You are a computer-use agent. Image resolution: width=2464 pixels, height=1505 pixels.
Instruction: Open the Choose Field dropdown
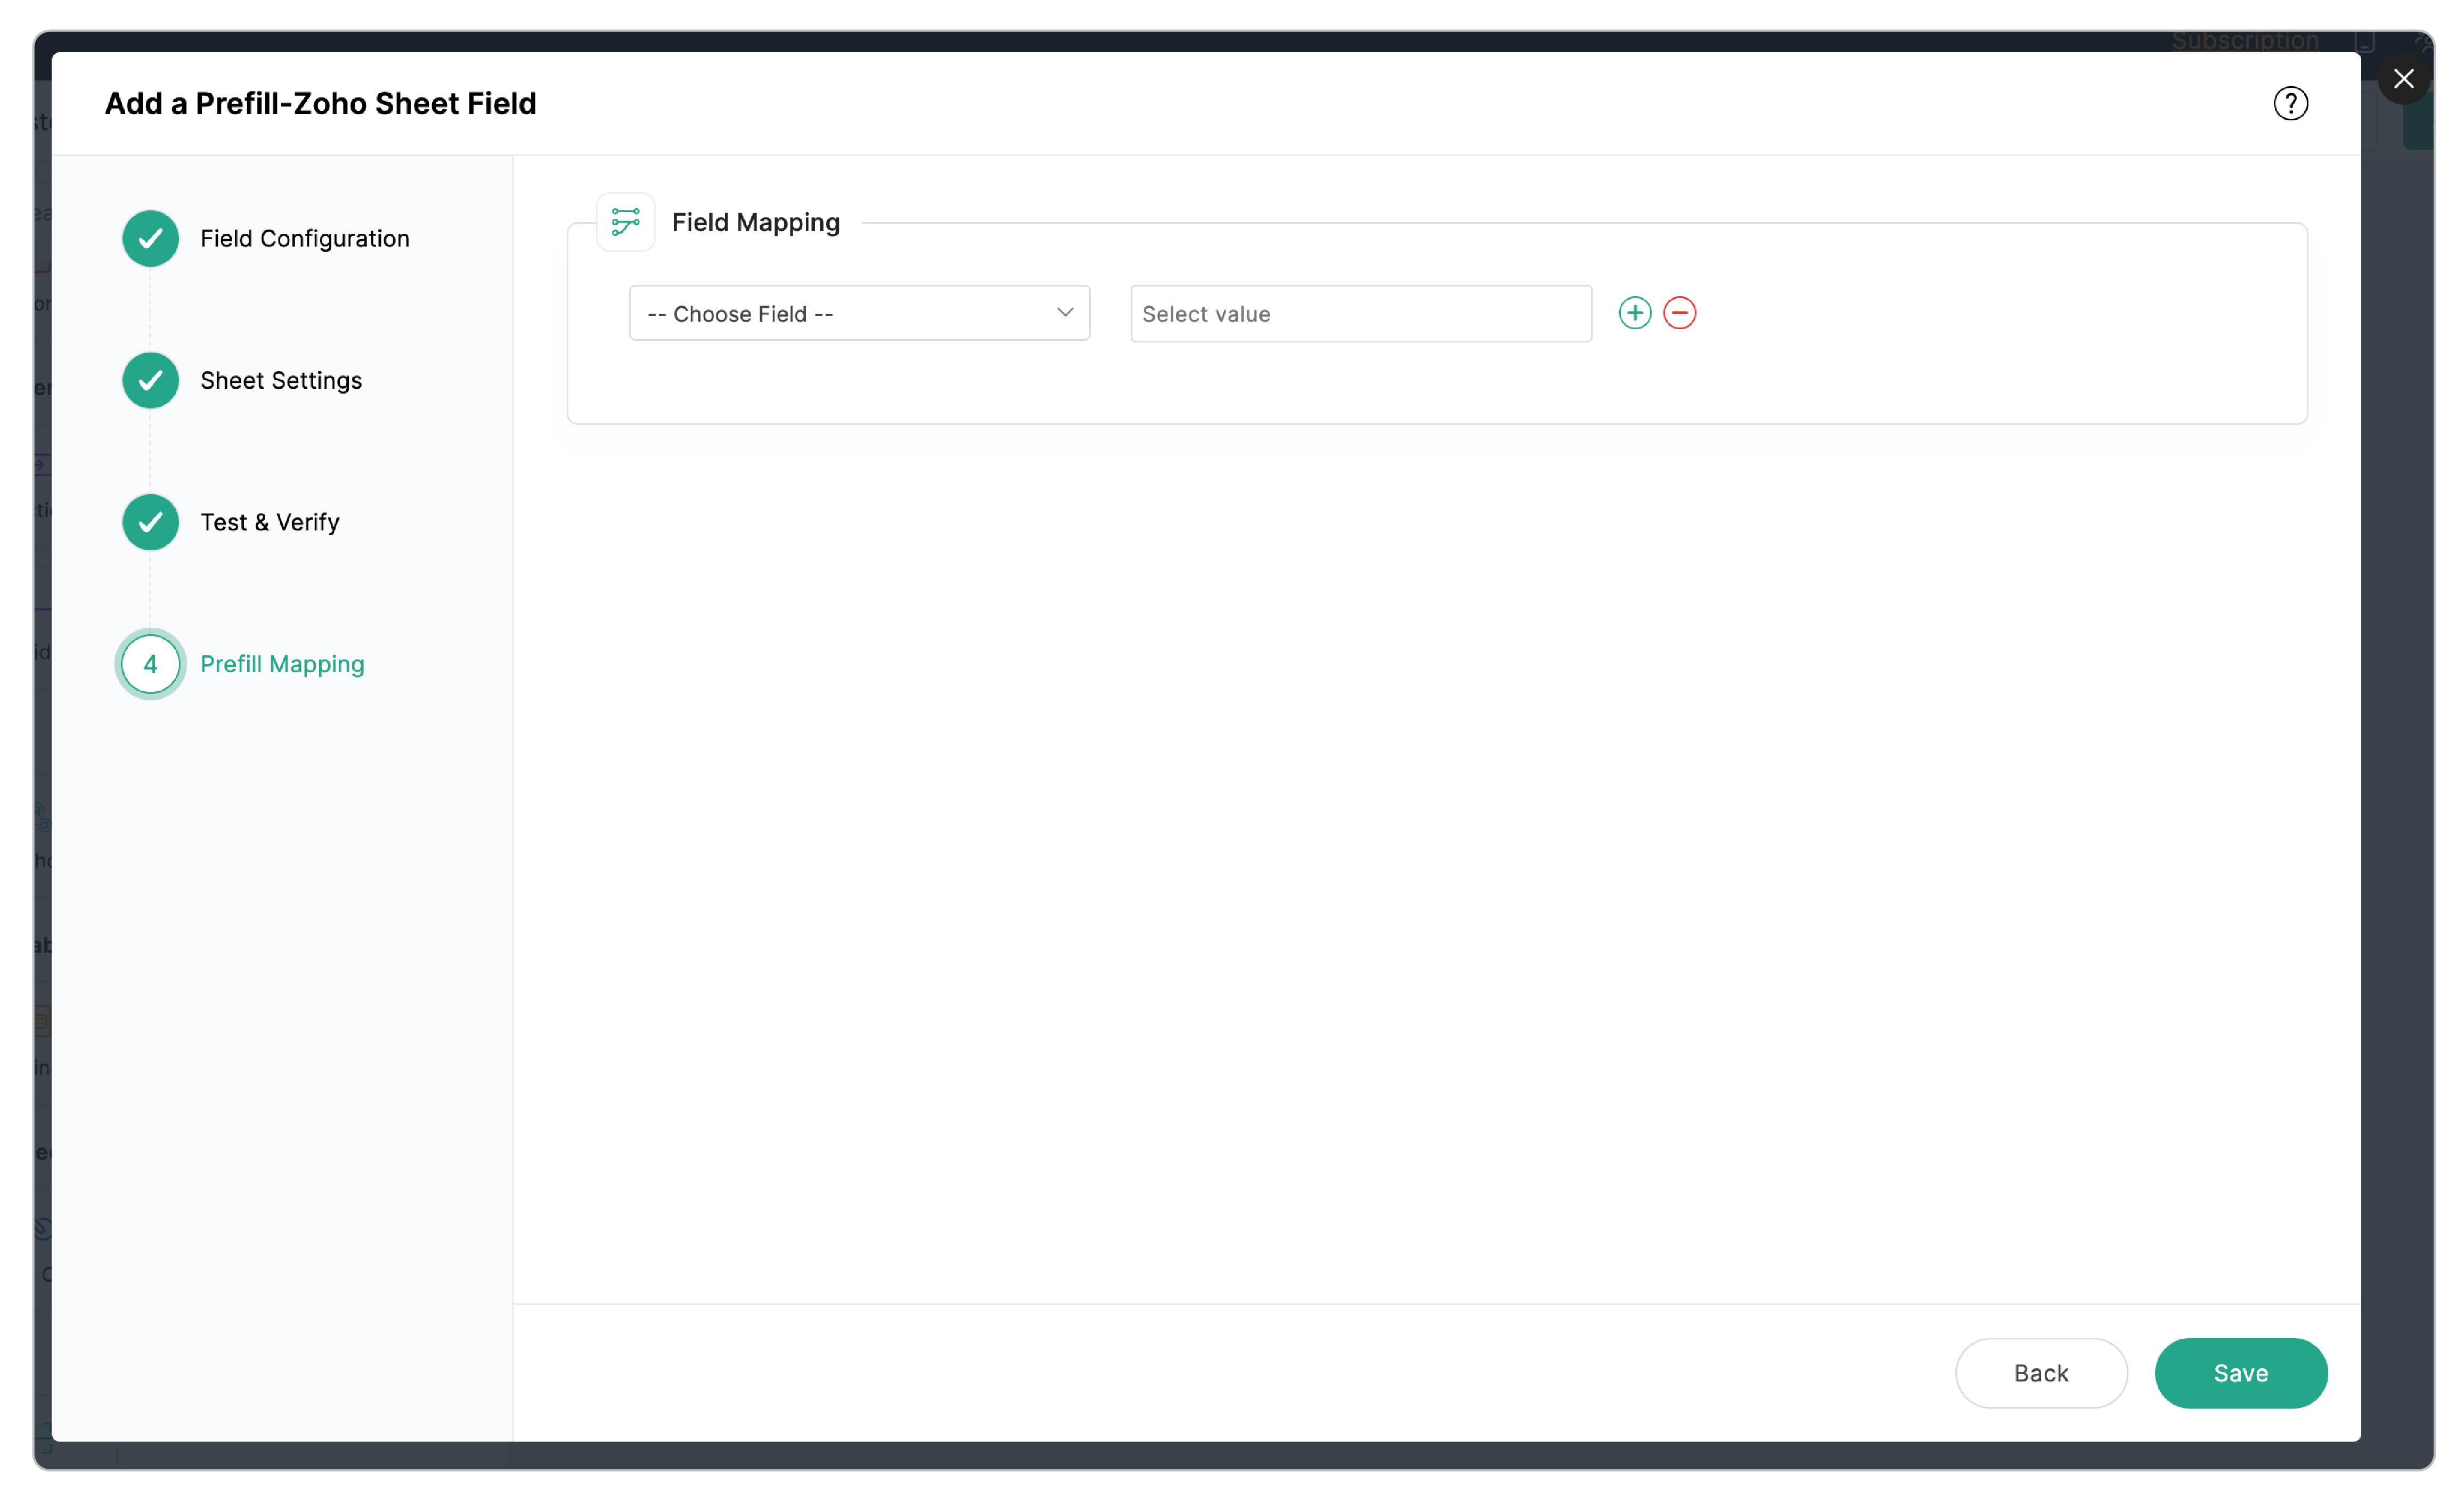pos(859,313)
